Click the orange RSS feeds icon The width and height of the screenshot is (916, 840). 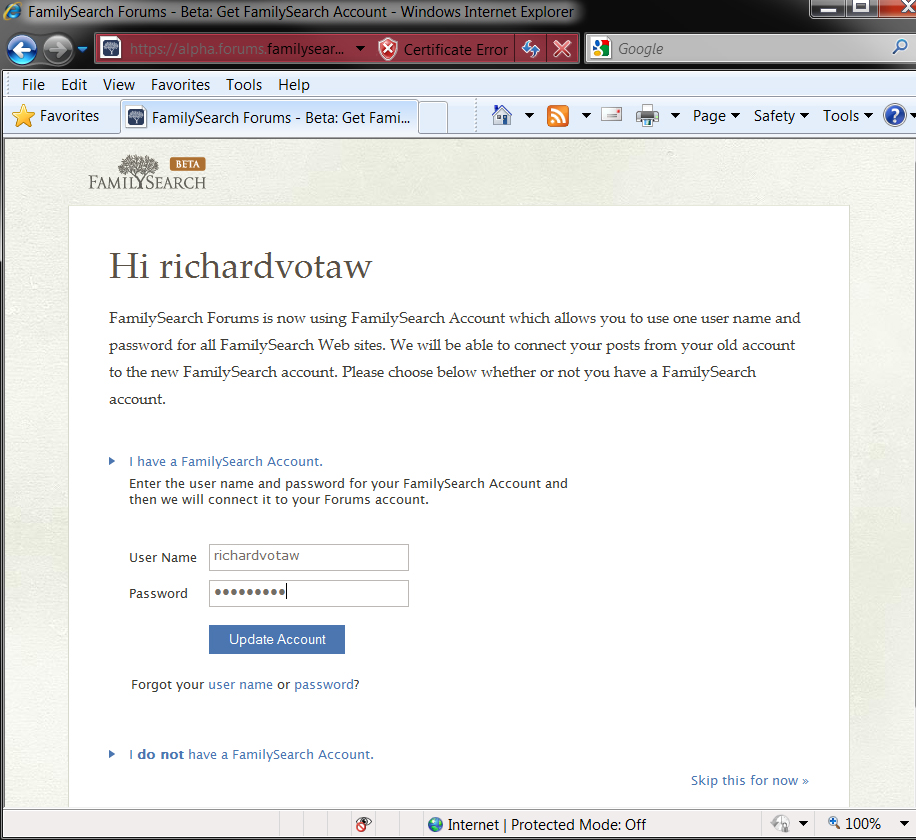click(558, 116)
